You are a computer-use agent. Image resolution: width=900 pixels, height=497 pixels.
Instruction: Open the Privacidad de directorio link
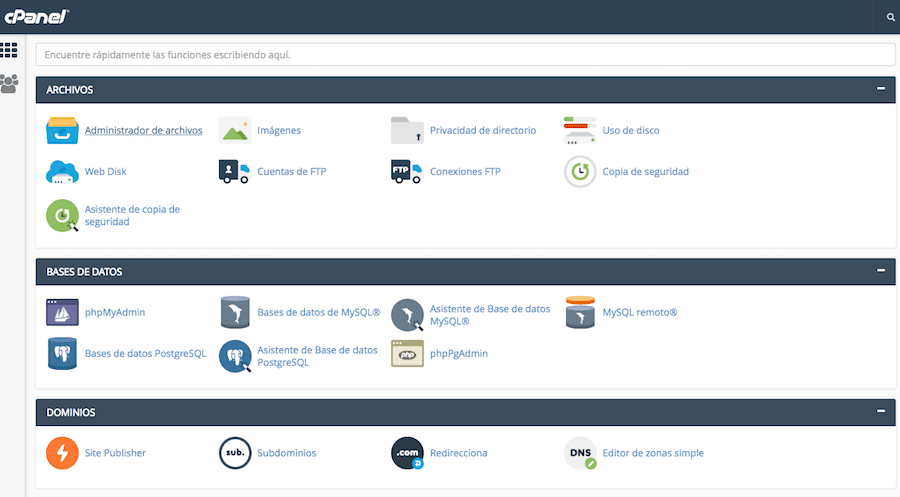coord(483,130)
